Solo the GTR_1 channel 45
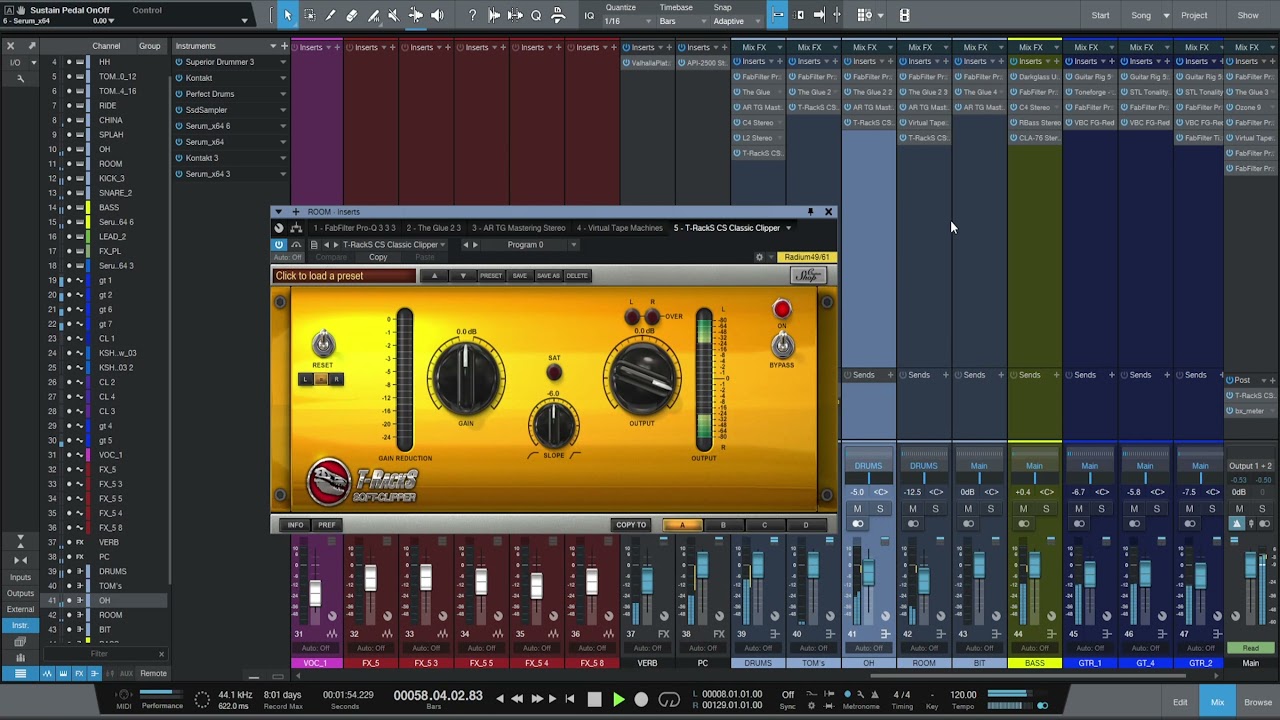 1101,509
